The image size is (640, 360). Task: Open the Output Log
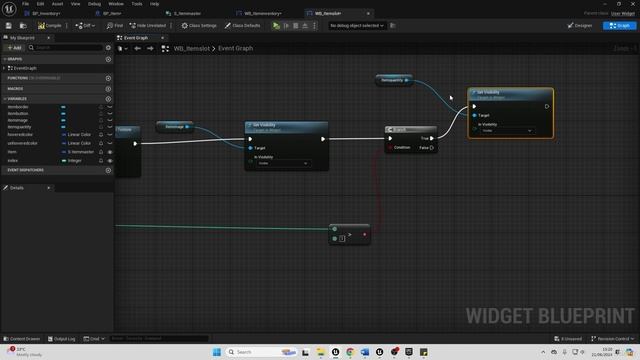click(x=61, y=339)
